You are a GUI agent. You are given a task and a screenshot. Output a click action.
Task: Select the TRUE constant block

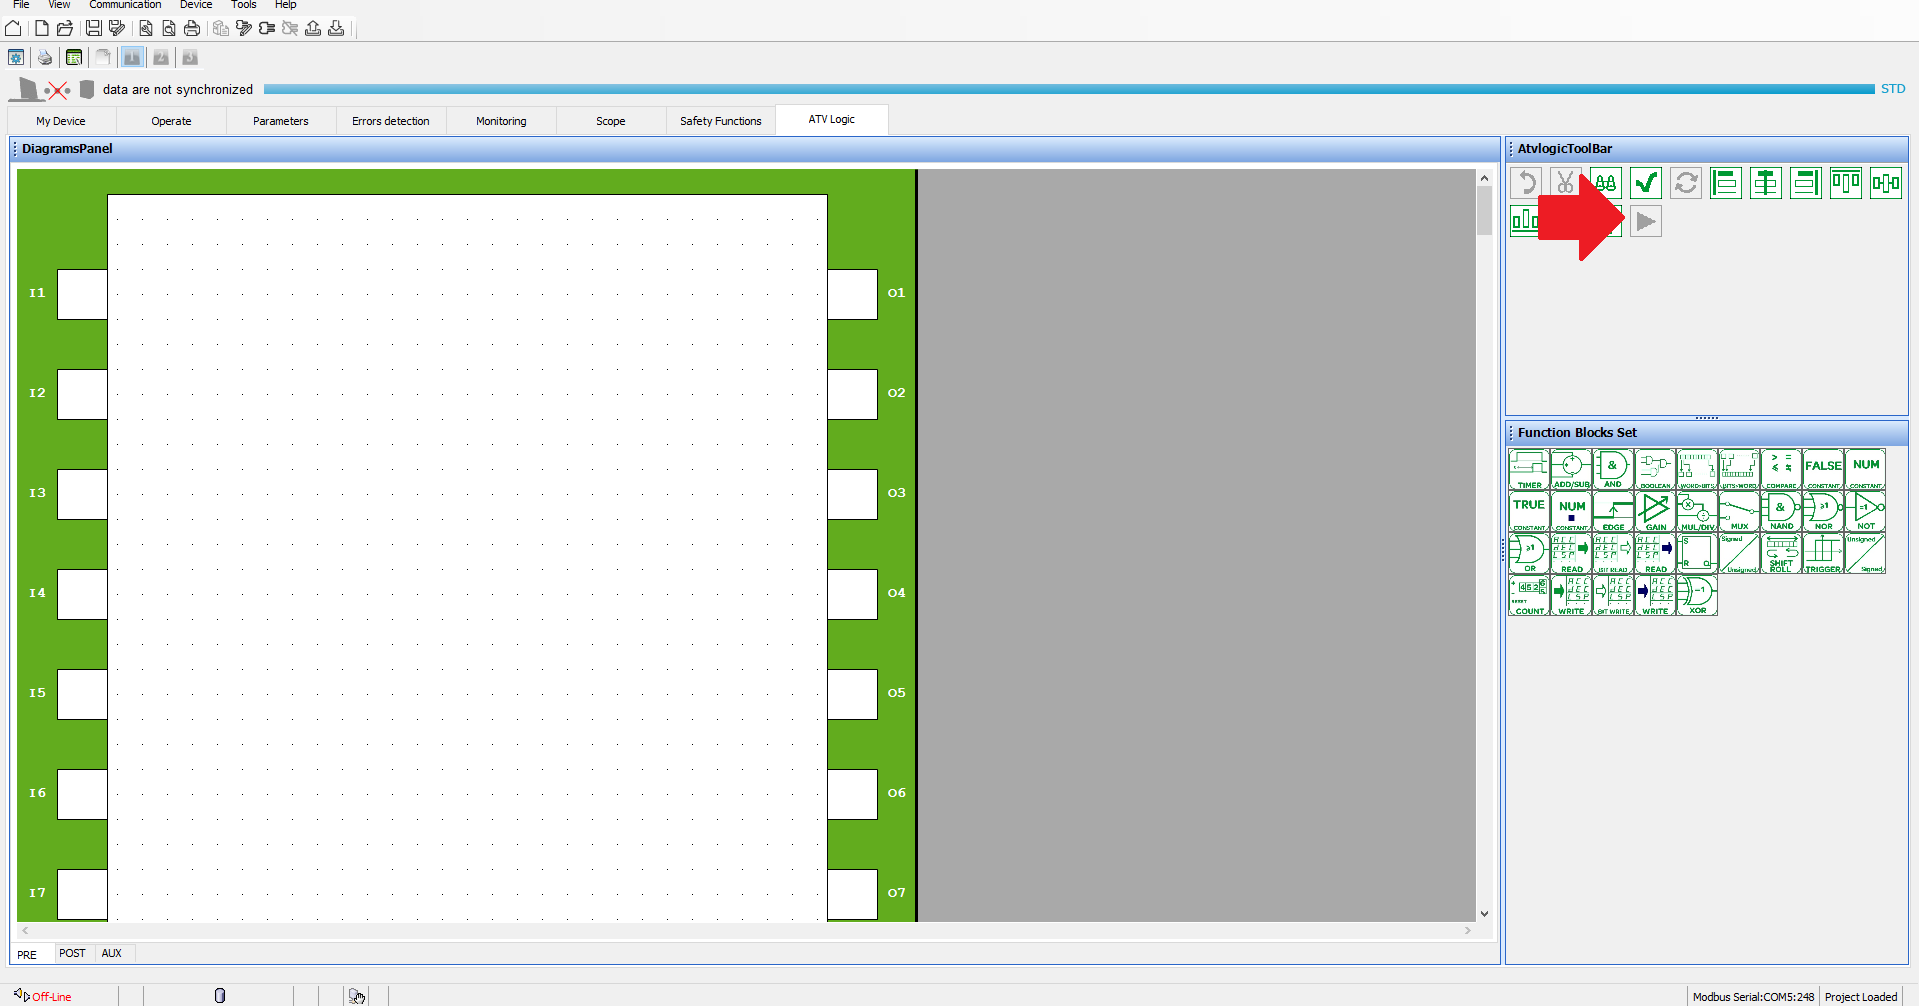click(x=1529, y=511)
